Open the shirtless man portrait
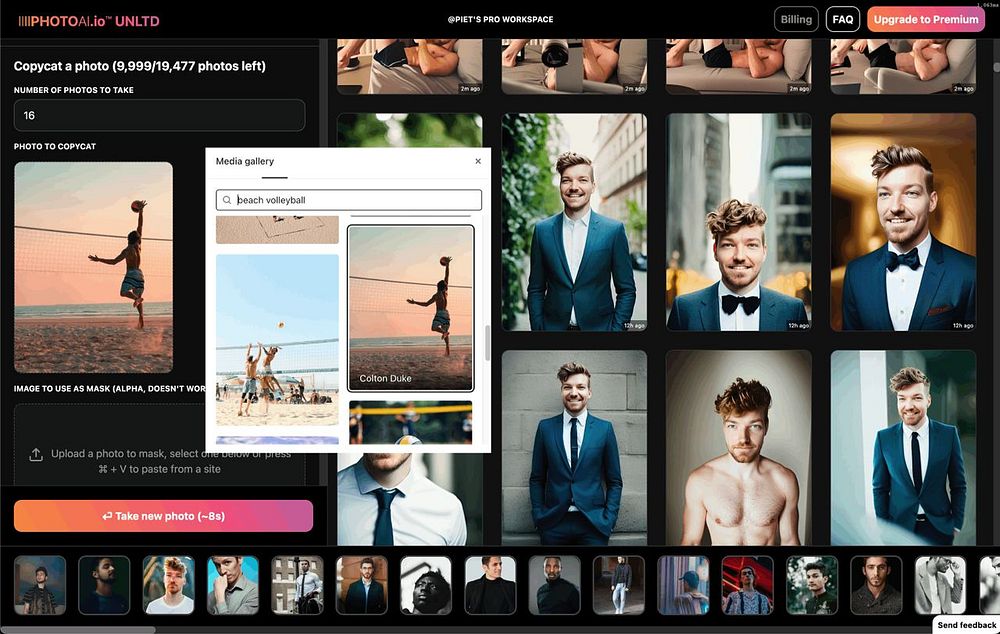Image resolution: width=1000 pixels, height=634 pixels. pos(739,448)
